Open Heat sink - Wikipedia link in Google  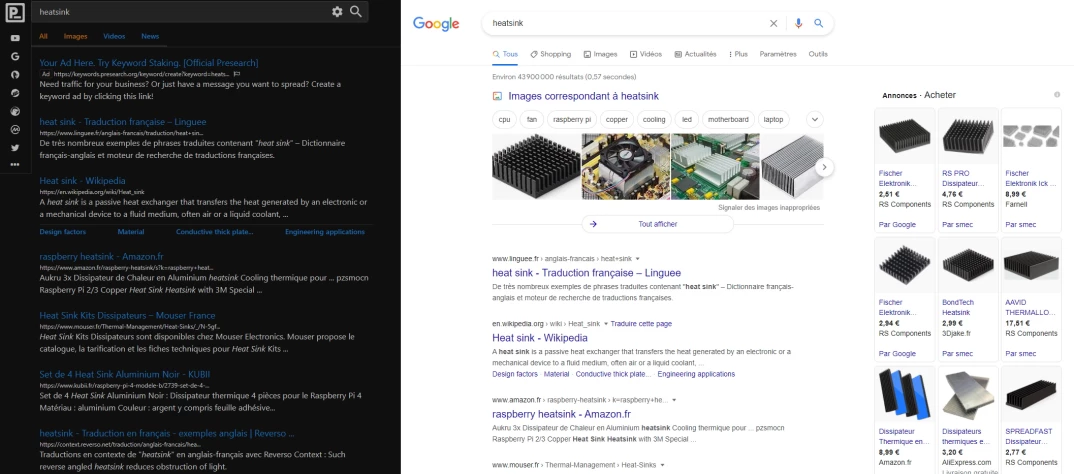539,338
